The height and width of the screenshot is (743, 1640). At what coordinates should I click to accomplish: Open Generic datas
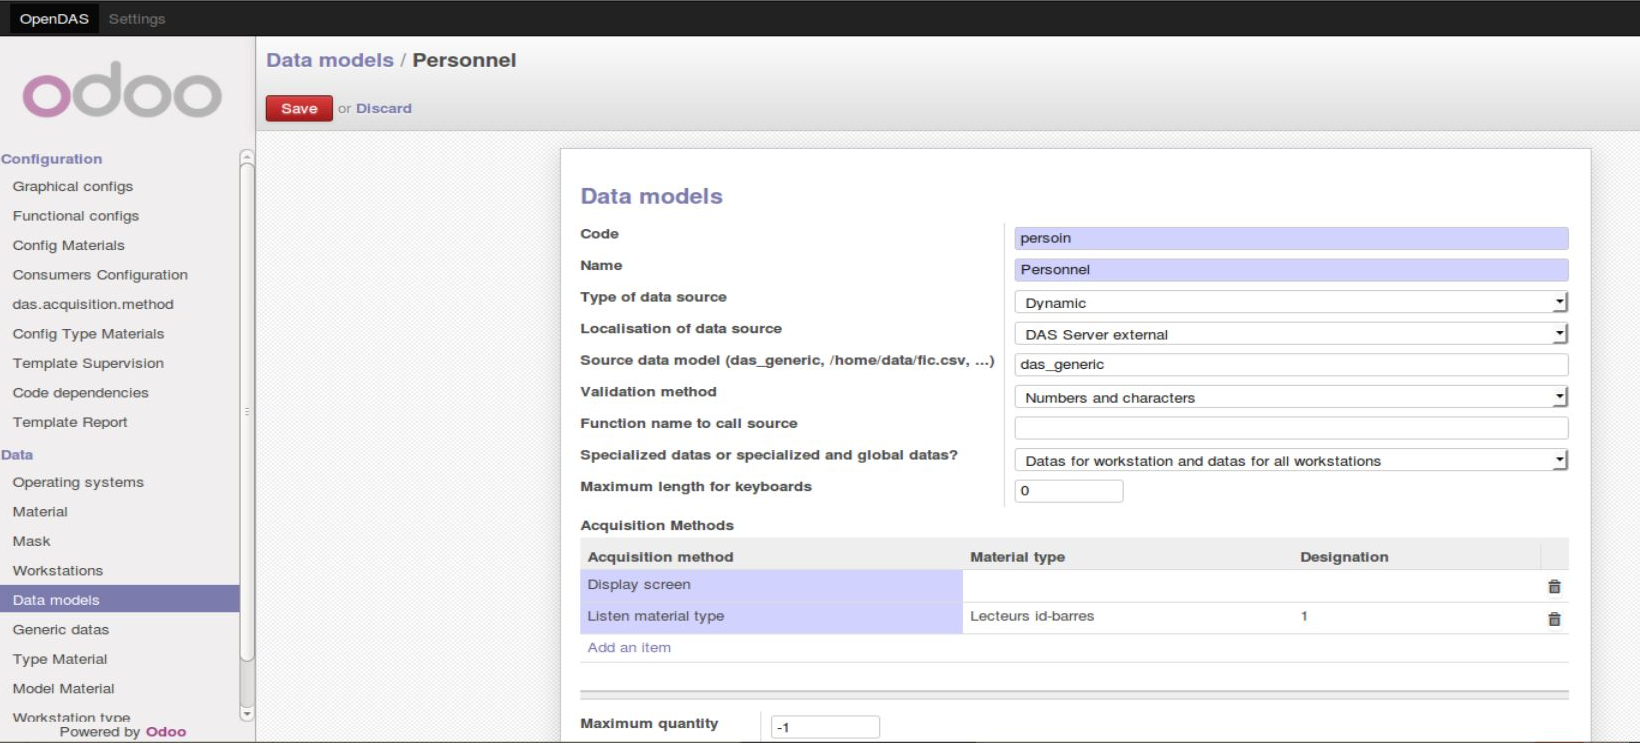click(60, 629)
